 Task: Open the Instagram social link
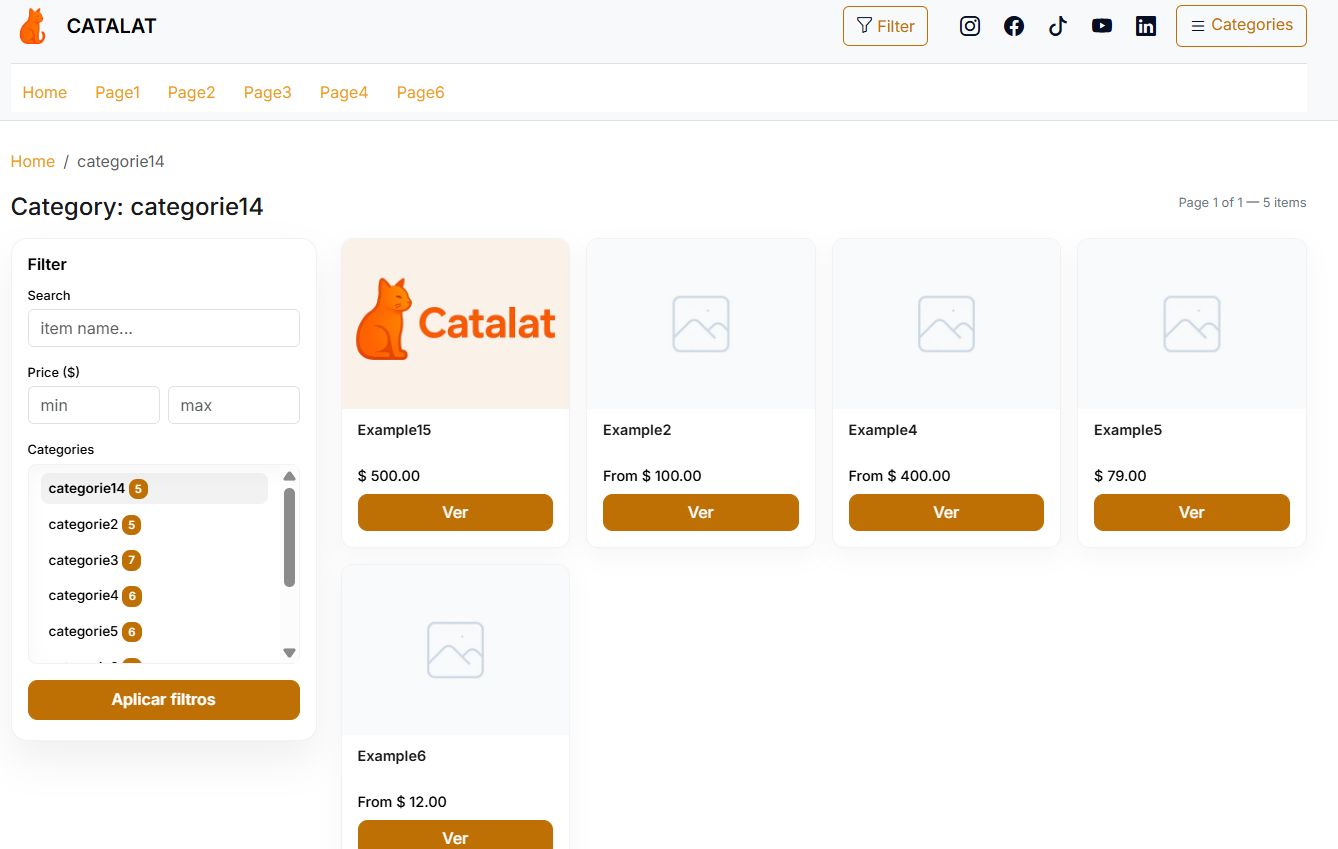(970, 26)
